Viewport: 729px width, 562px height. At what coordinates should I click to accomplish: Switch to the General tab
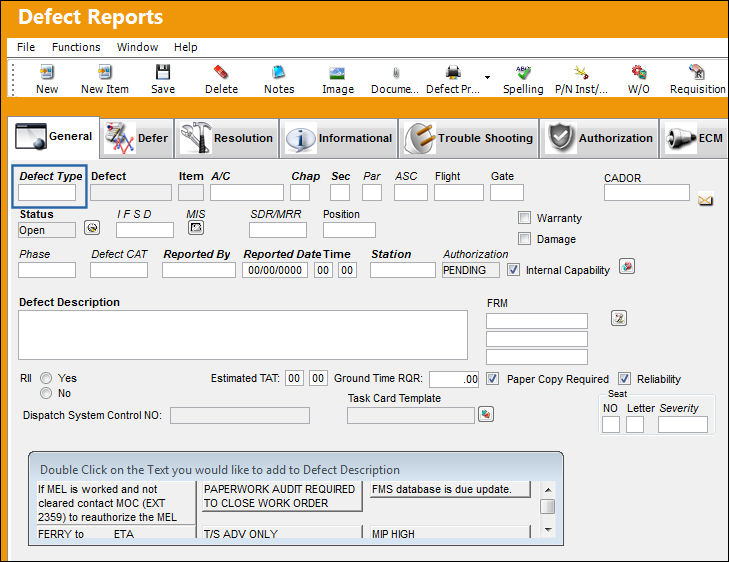point(54,137)
